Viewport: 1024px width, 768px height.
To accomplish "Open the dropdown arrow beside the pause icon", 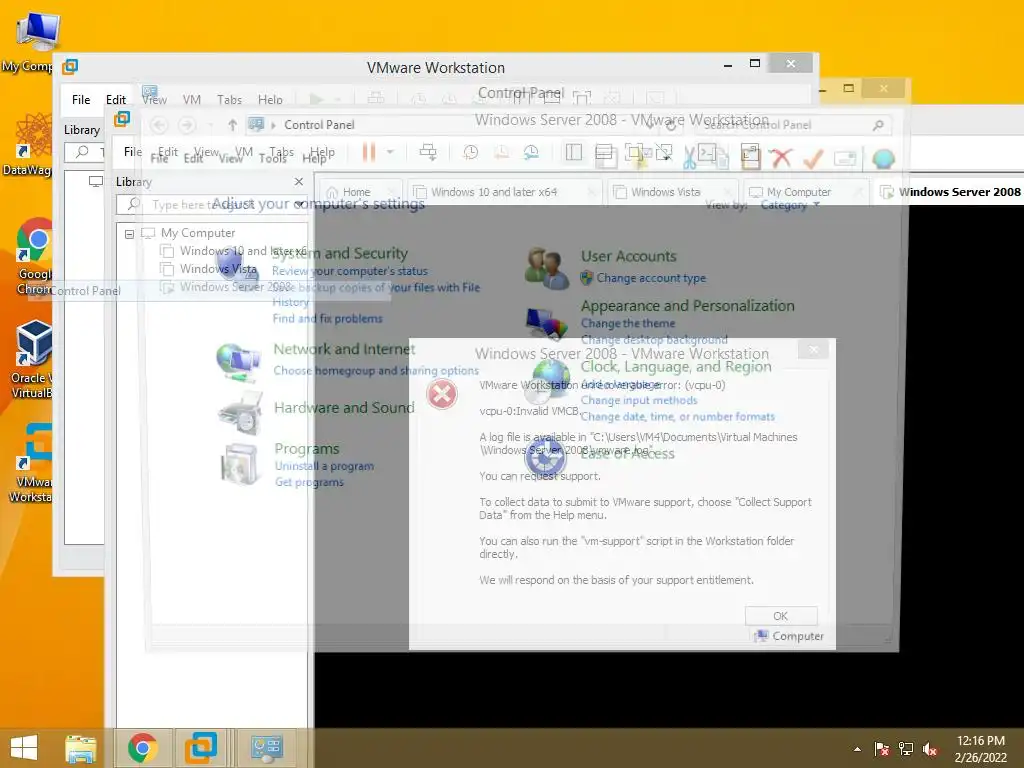I will tap(391, 152).
